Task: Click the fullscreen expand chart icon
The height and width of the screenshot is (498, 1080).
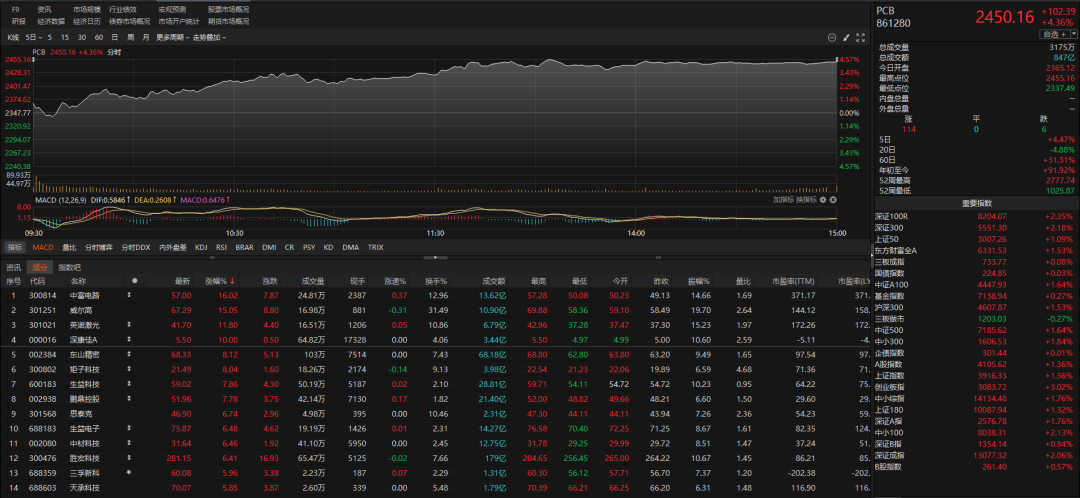Action: (x=860, y=38)
